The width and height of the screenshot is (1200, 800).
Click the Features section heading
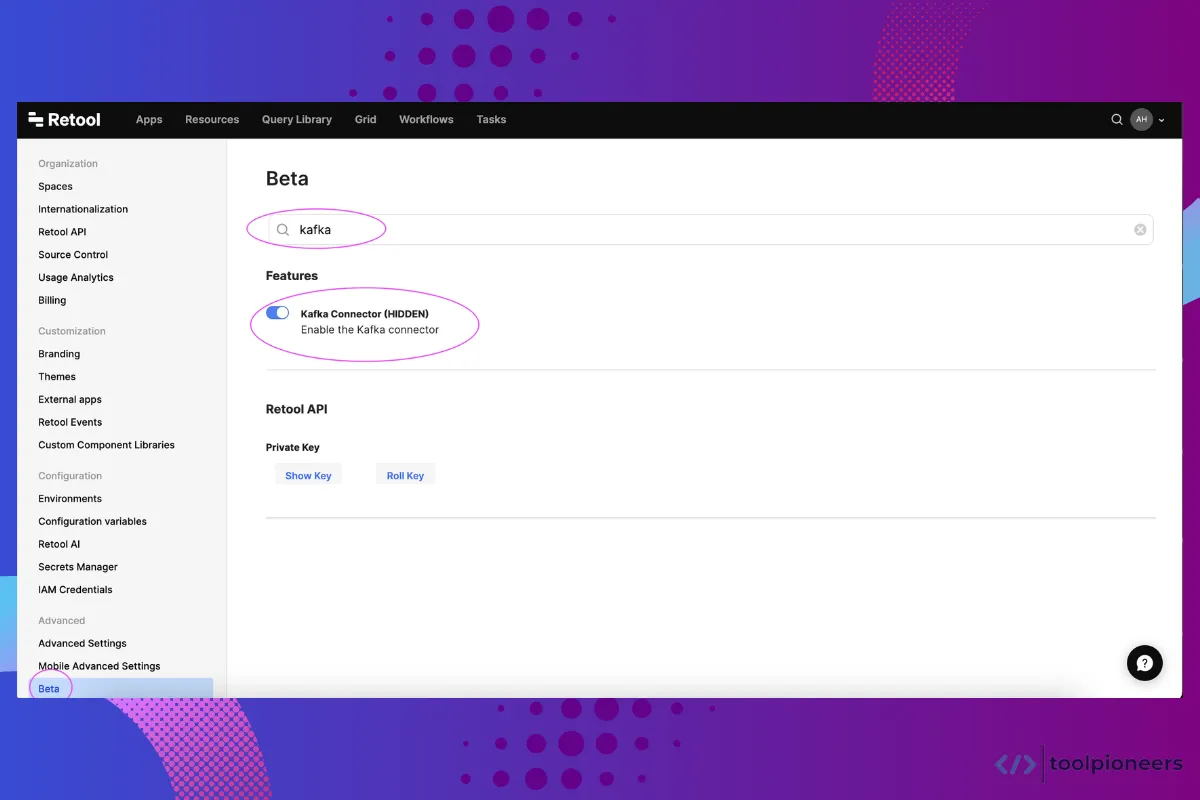point(292,275)
